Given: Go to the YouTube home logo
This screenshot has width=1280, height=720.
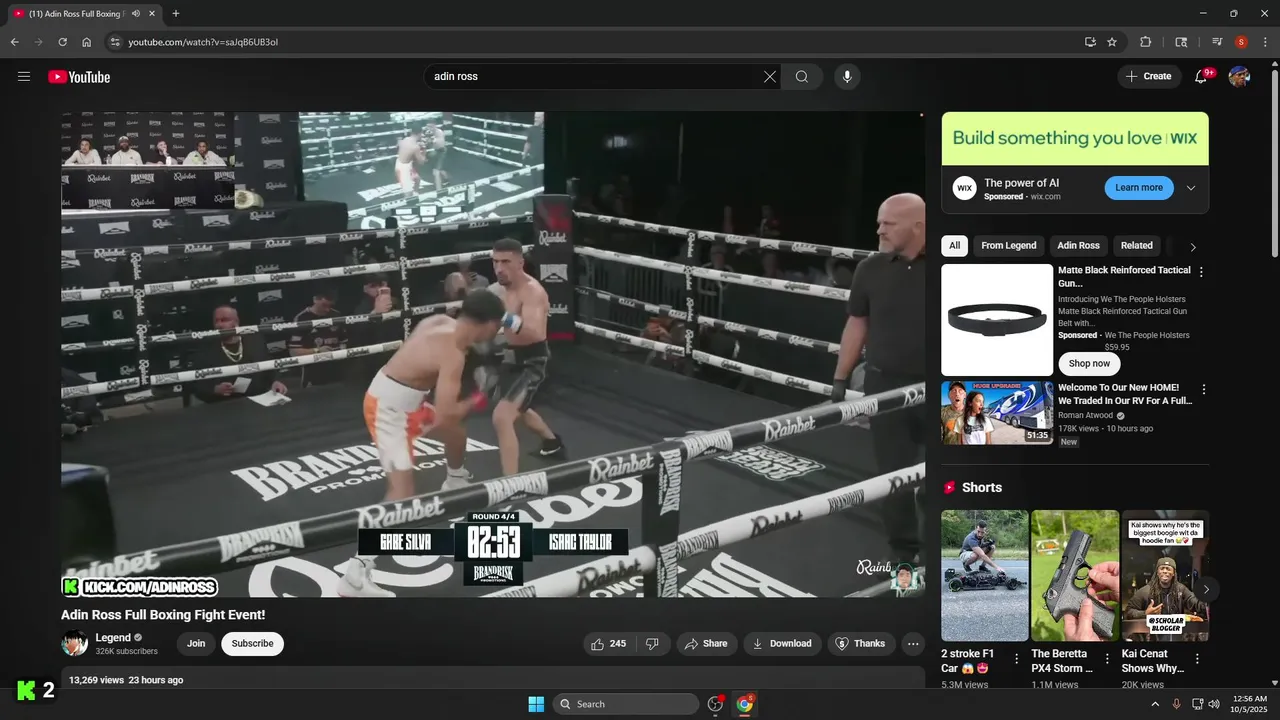Looking at the screenshot, I should click(79, 77).
